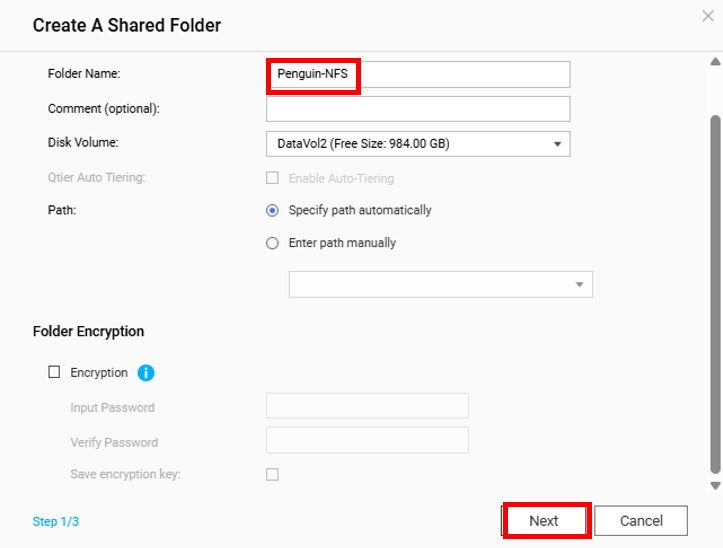
Task: Expand the manual path dropdown
Action: tap(440, 285)
